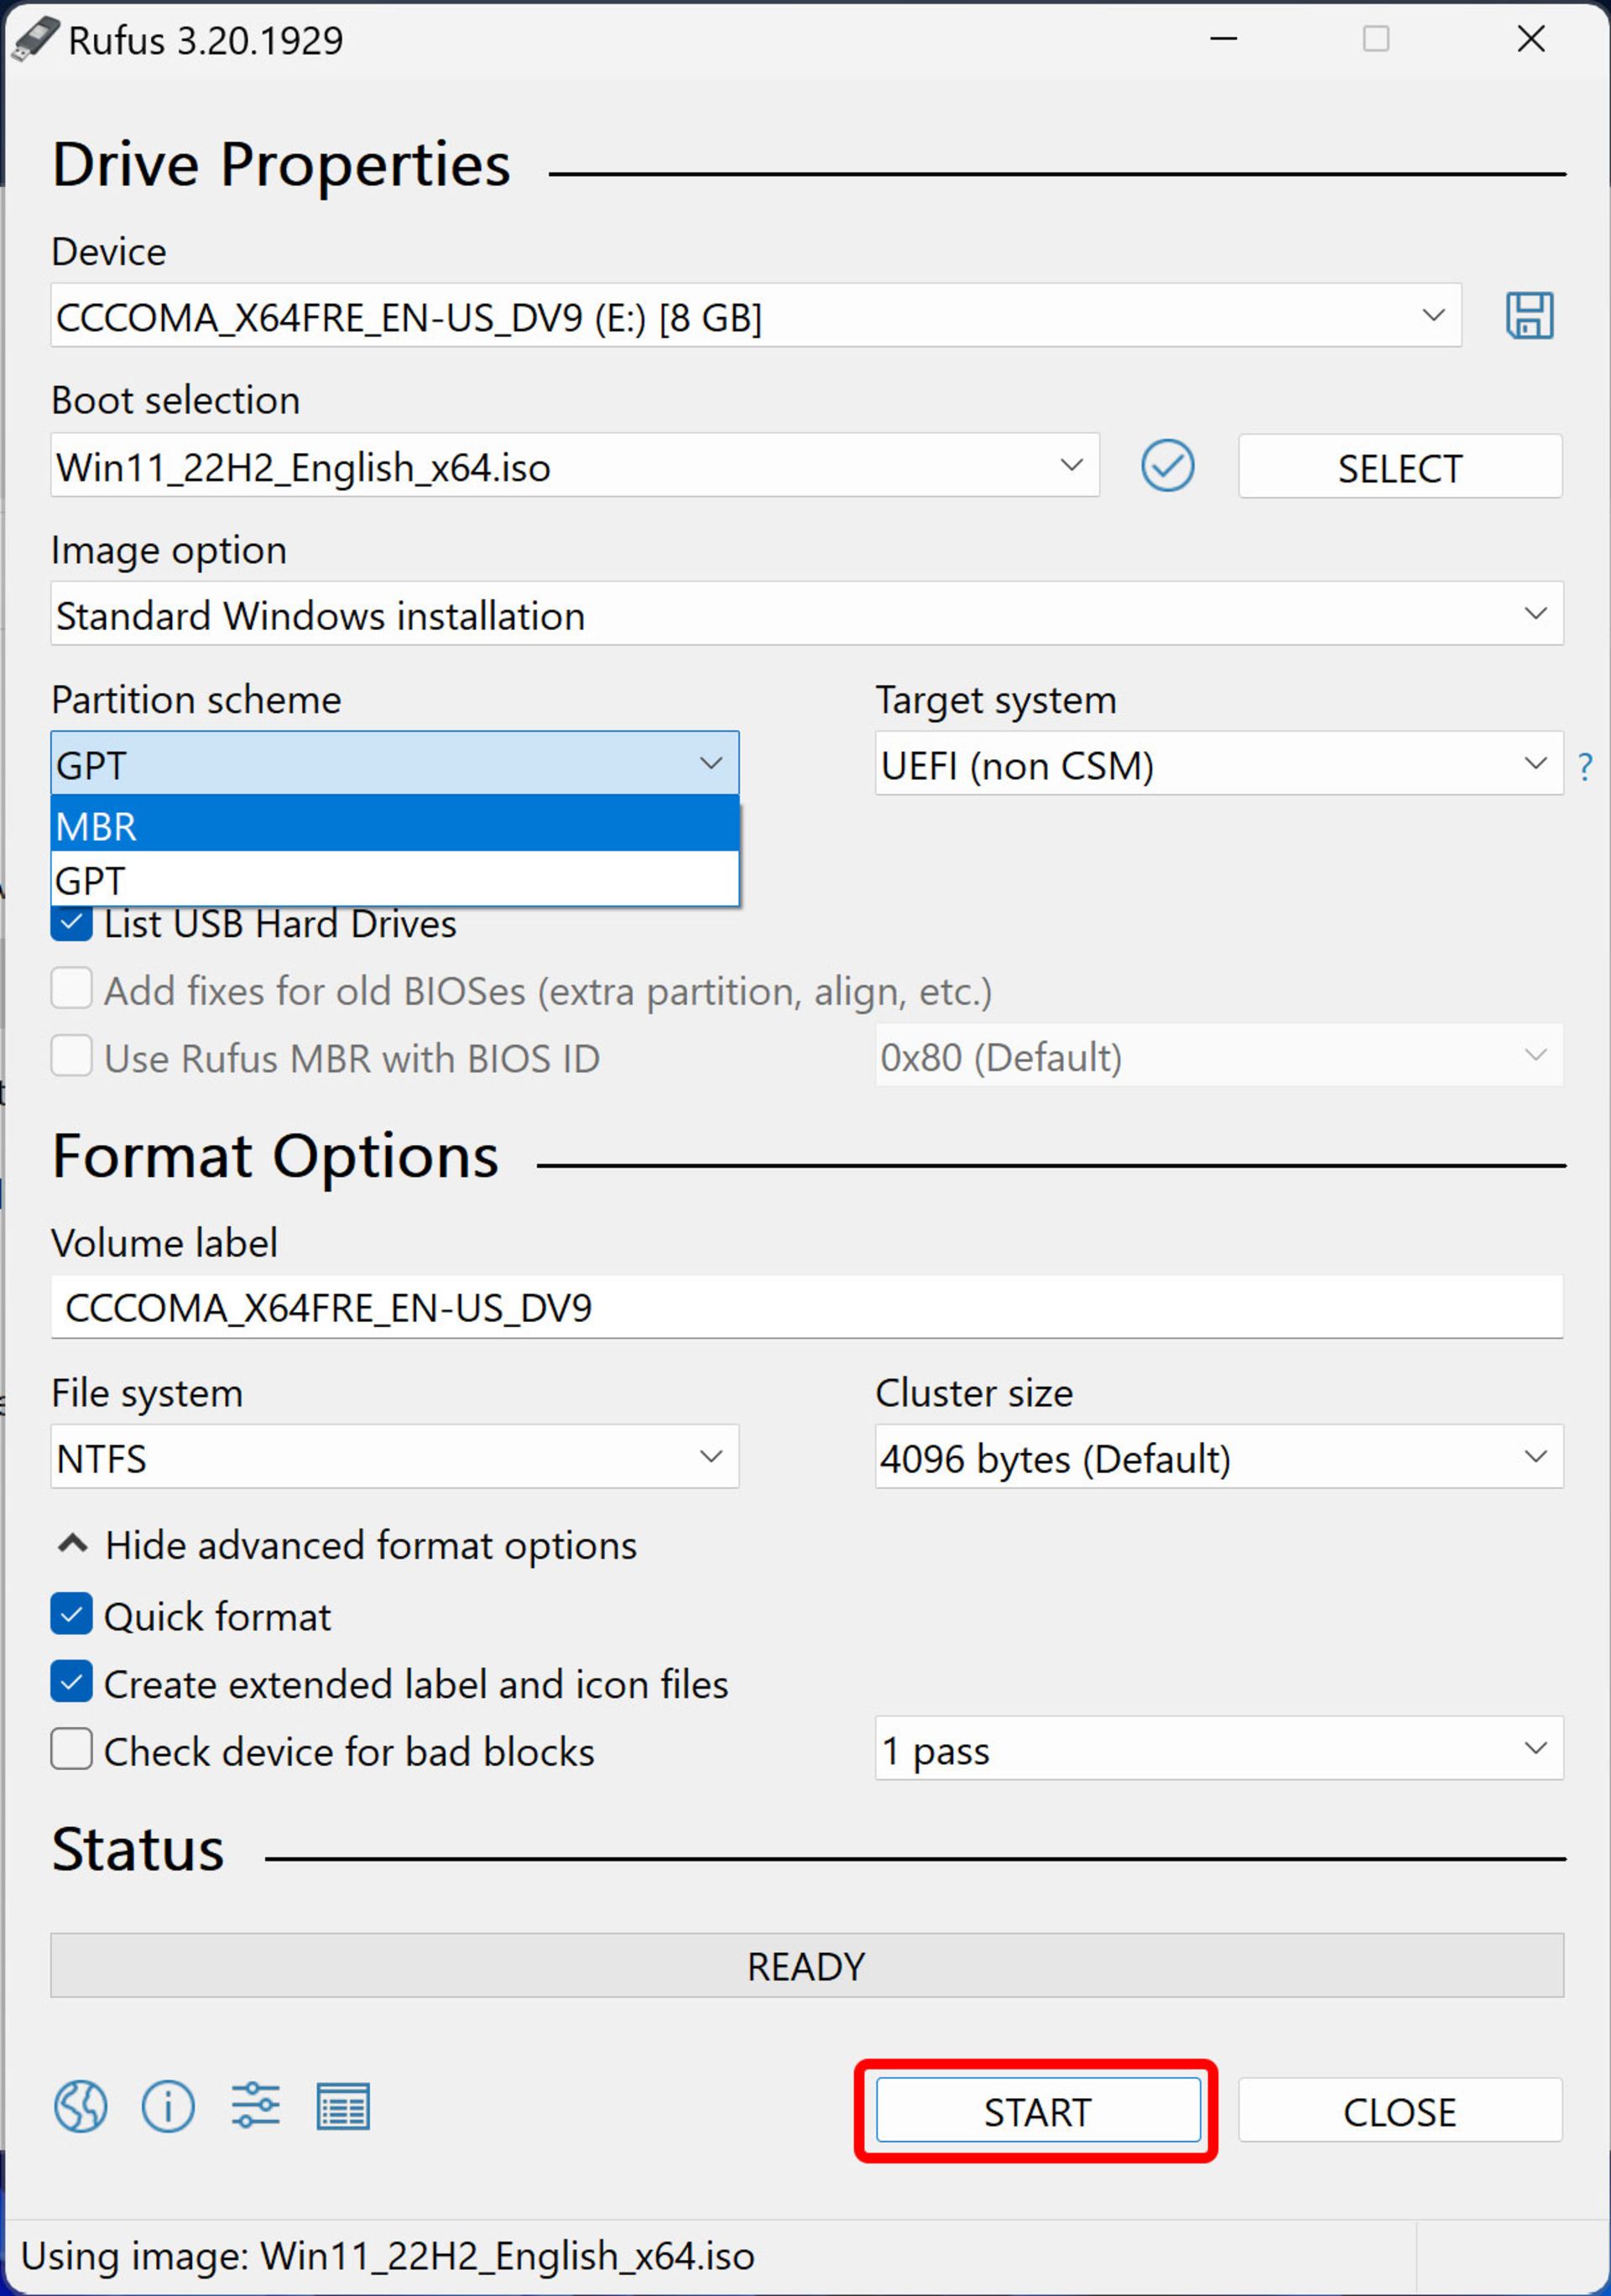Toggle Use Rufus MBR with BIOS ID
This screenshot has width=1611, height=2296.
72,1056
